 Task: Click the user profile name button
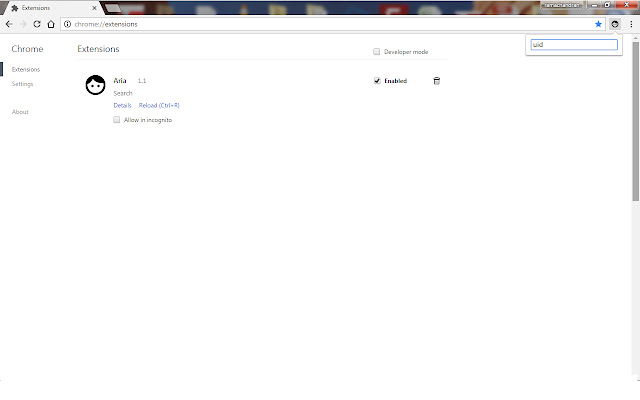point(562,5)
